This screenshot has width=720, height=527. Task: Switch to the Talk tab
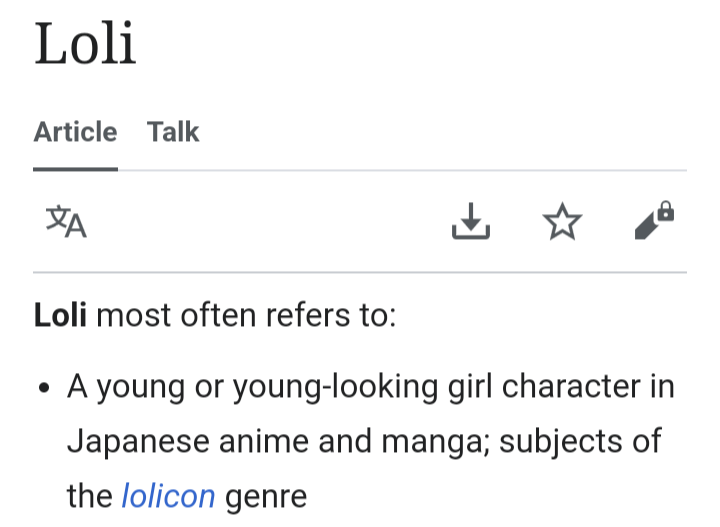coord(173,132)
